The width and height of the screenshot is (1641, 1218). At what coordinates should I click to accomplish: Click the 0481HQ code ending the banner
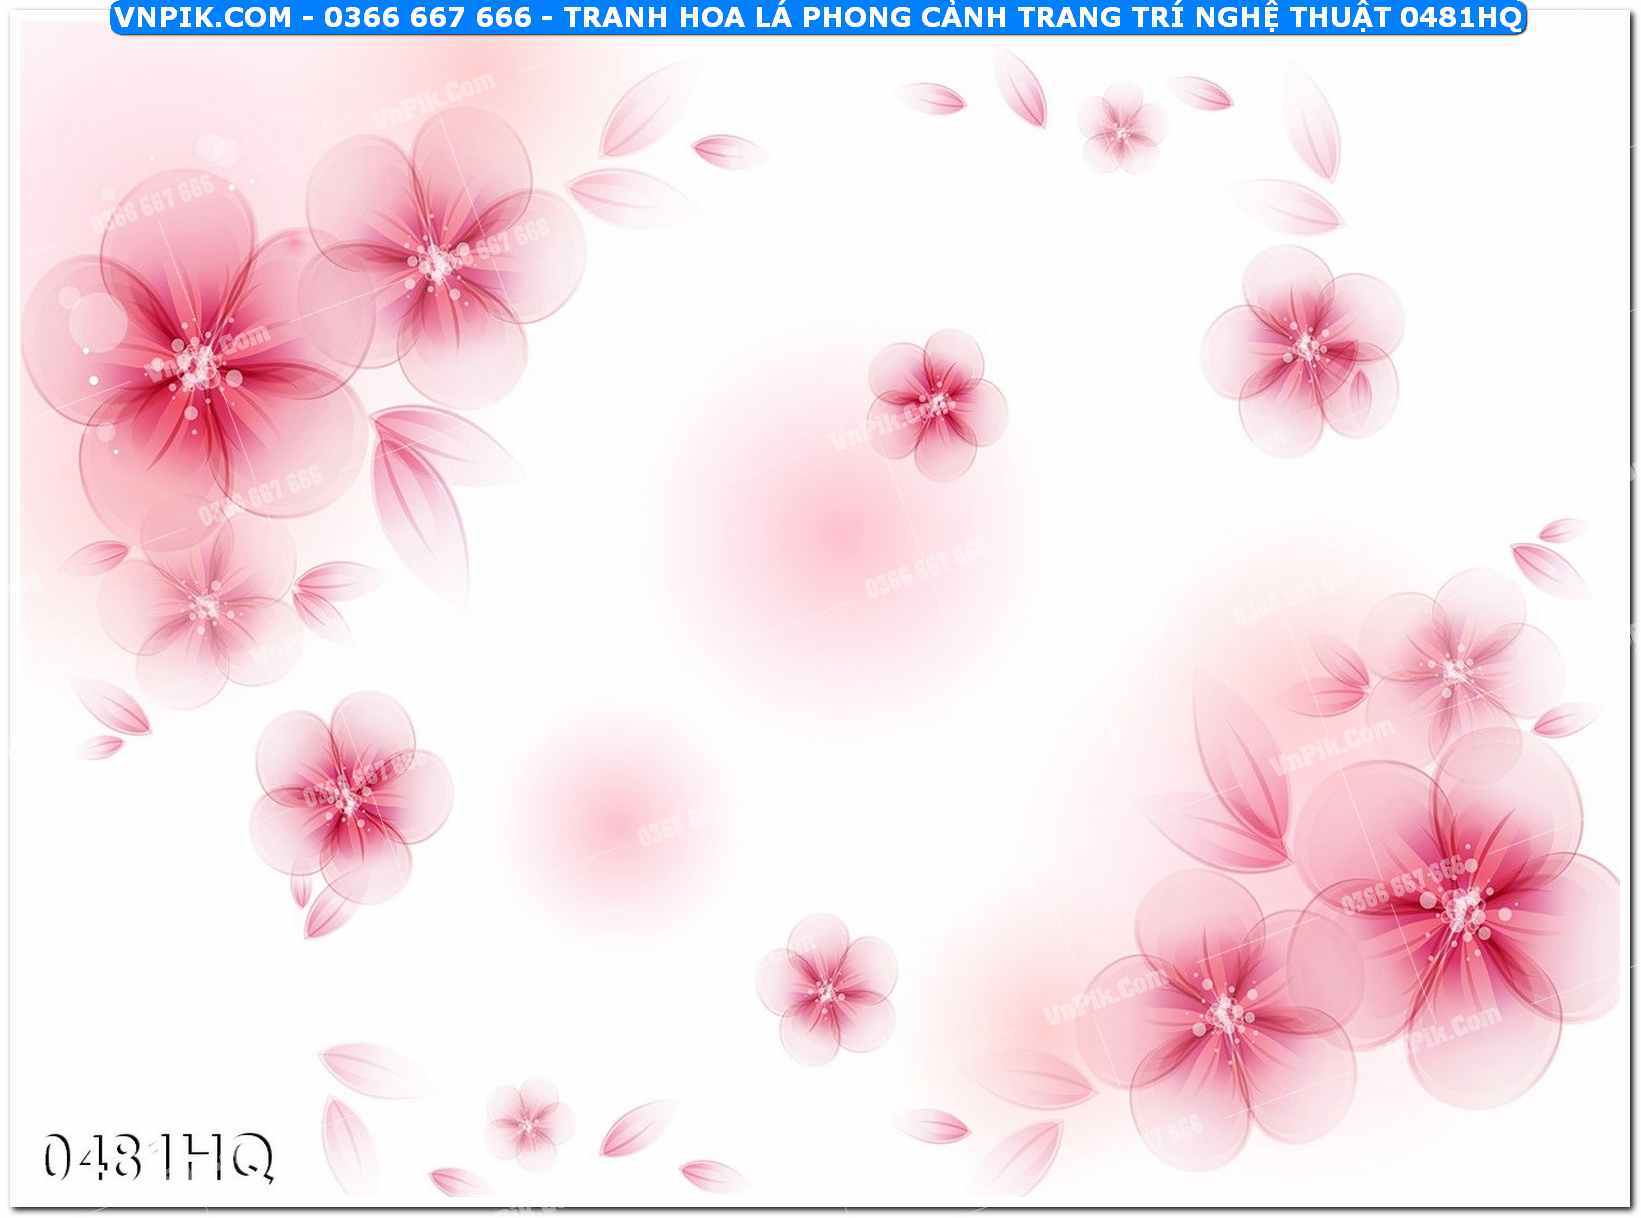pyautogui.click(x=1460, y=17)
